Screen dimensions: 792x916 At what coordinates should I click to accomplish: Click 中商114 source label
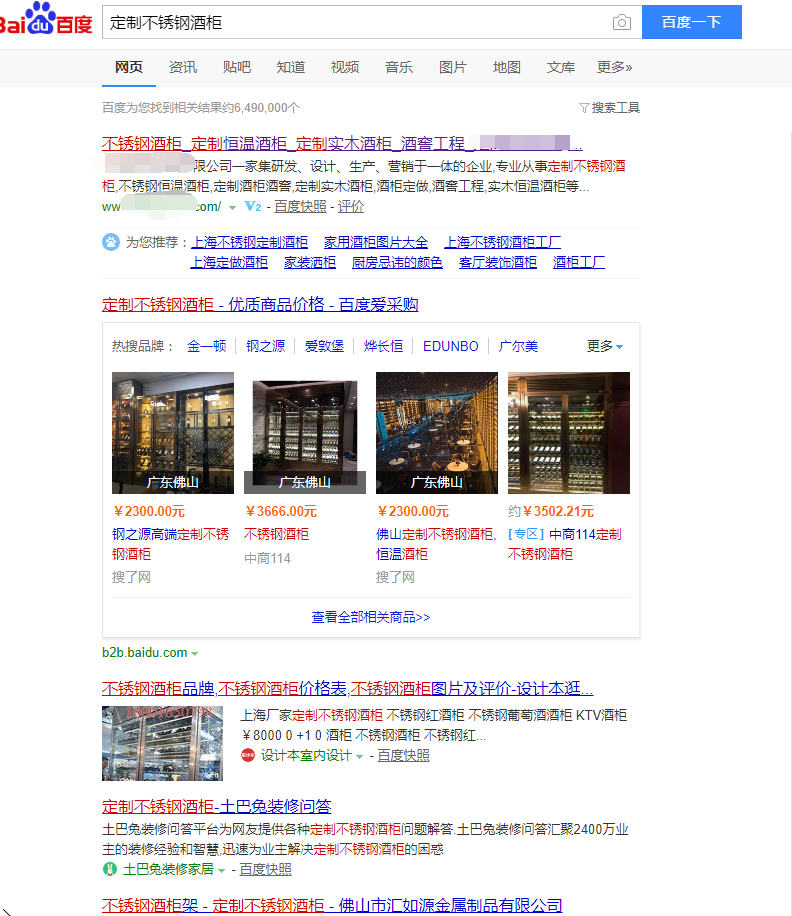pos(267,558)
